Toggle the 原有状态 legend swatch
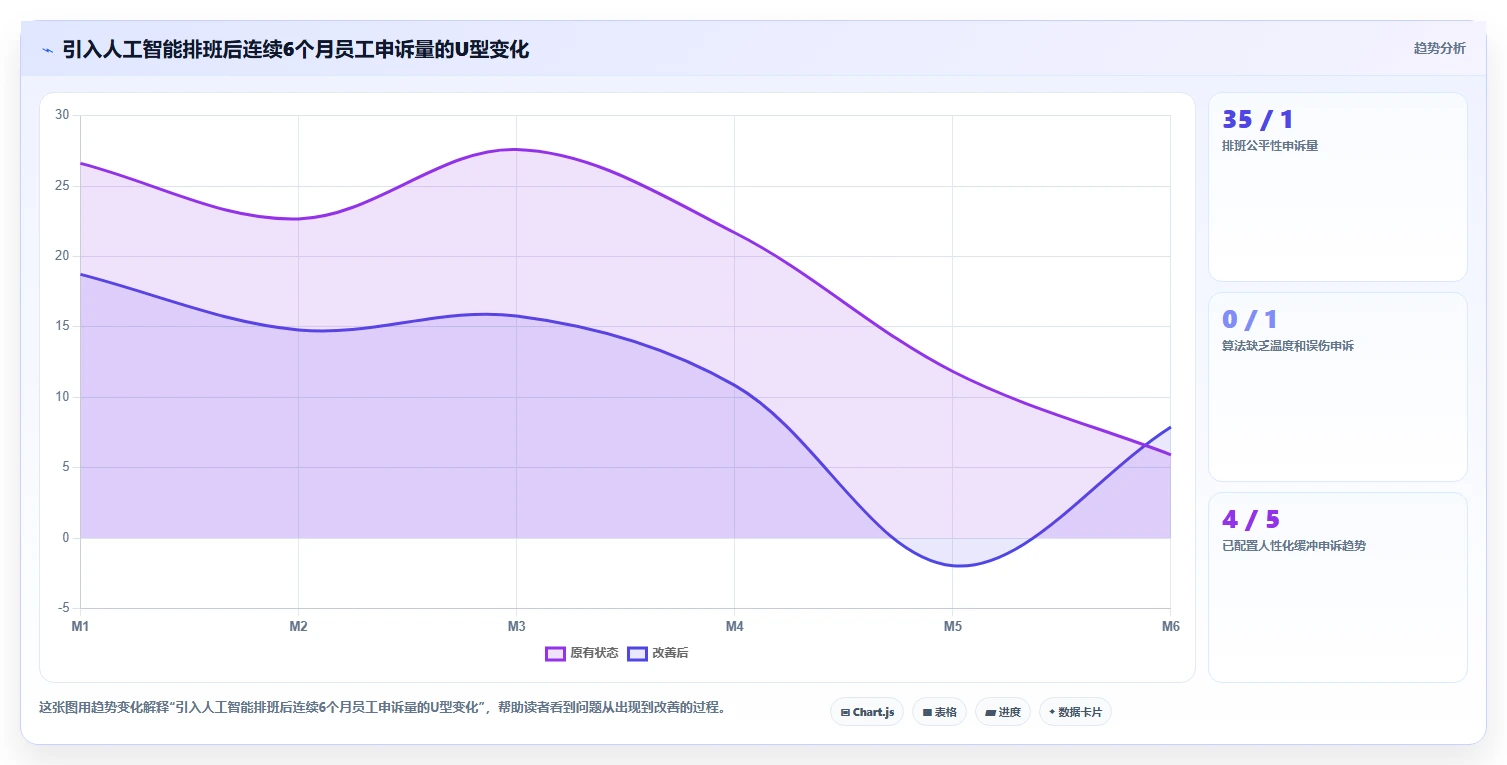 [x=555, y=653]
